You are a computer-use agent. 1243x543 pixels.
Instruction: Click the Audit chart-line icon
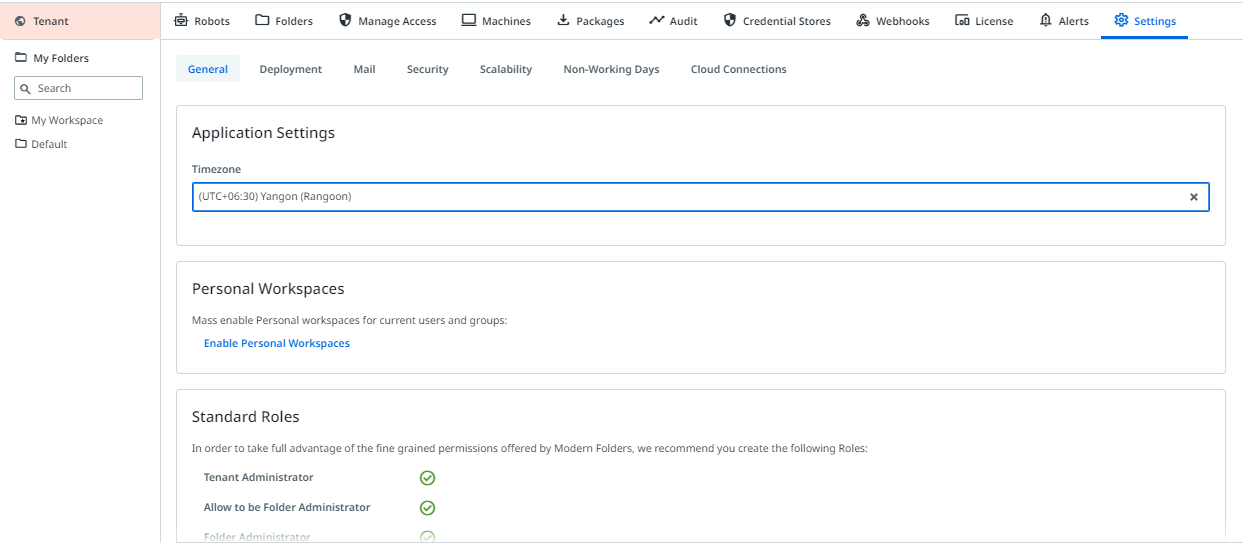click(x=657, y=20)
